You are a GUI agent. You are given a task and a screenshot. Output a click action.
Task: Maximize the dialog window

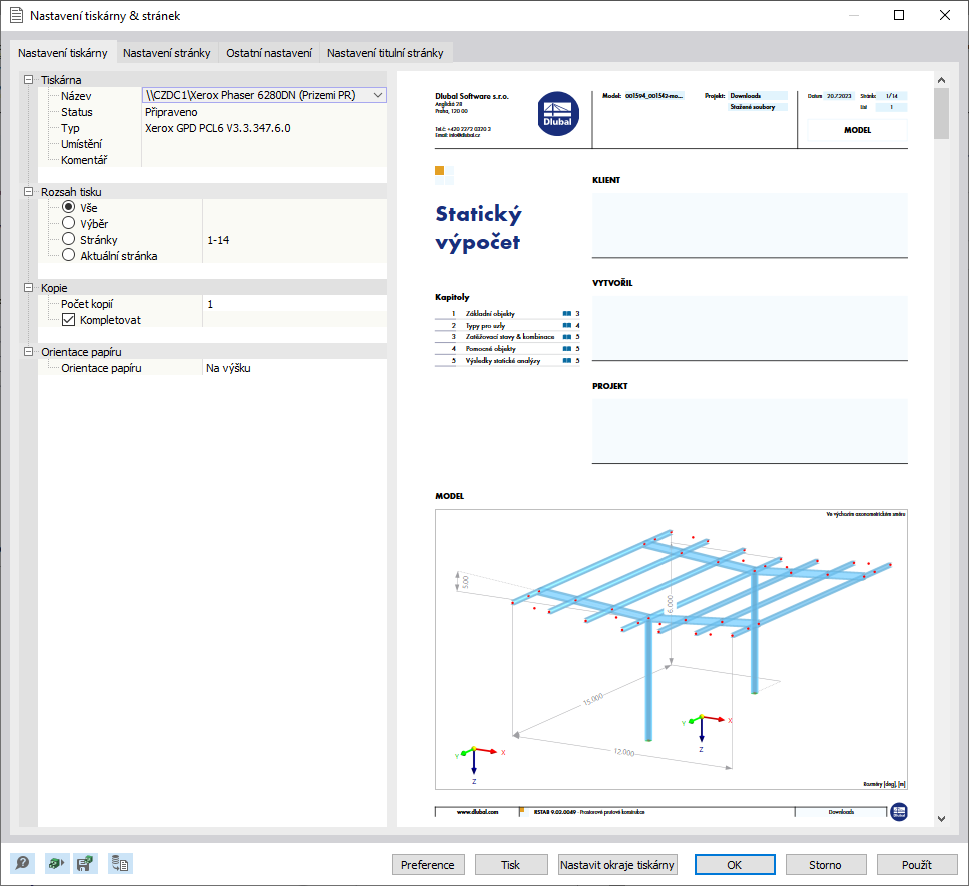pyautogui.click(x=899, y=15)
